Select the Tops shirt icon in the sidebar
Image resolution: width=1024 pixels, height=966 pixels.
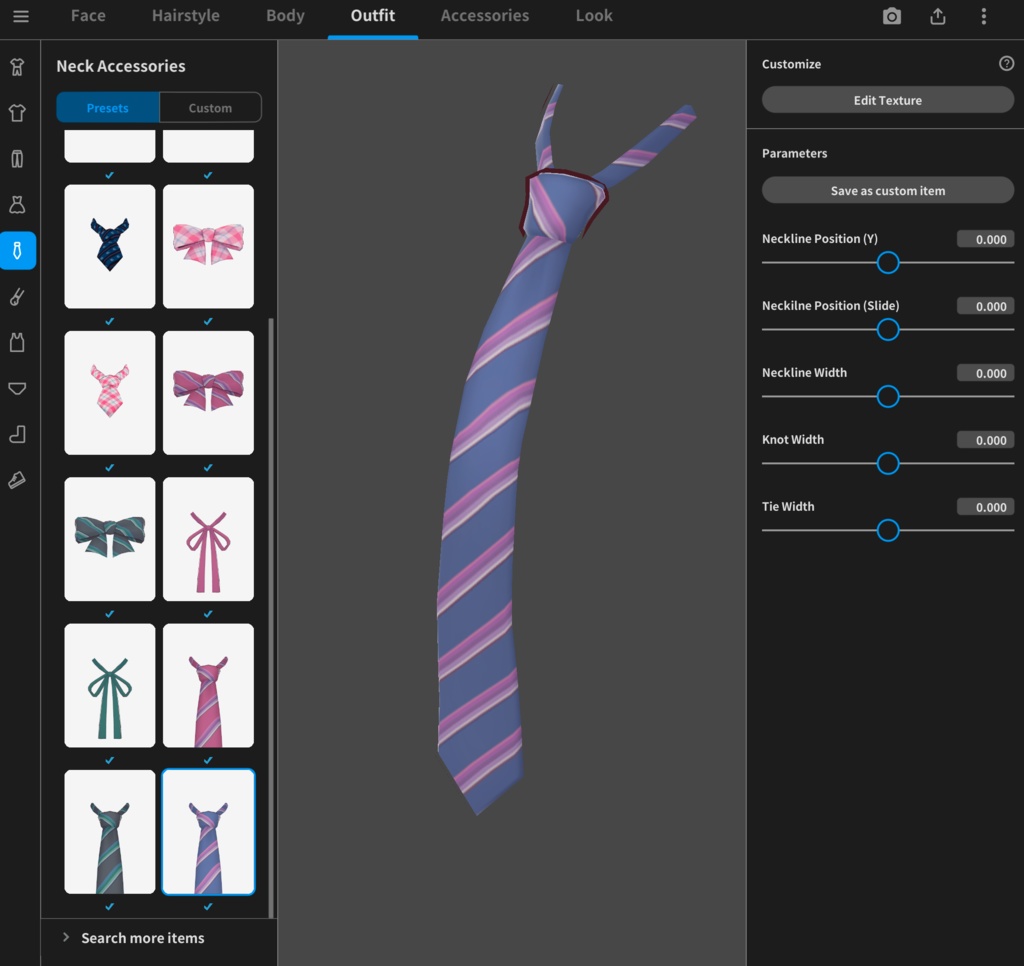coord(17,112)
